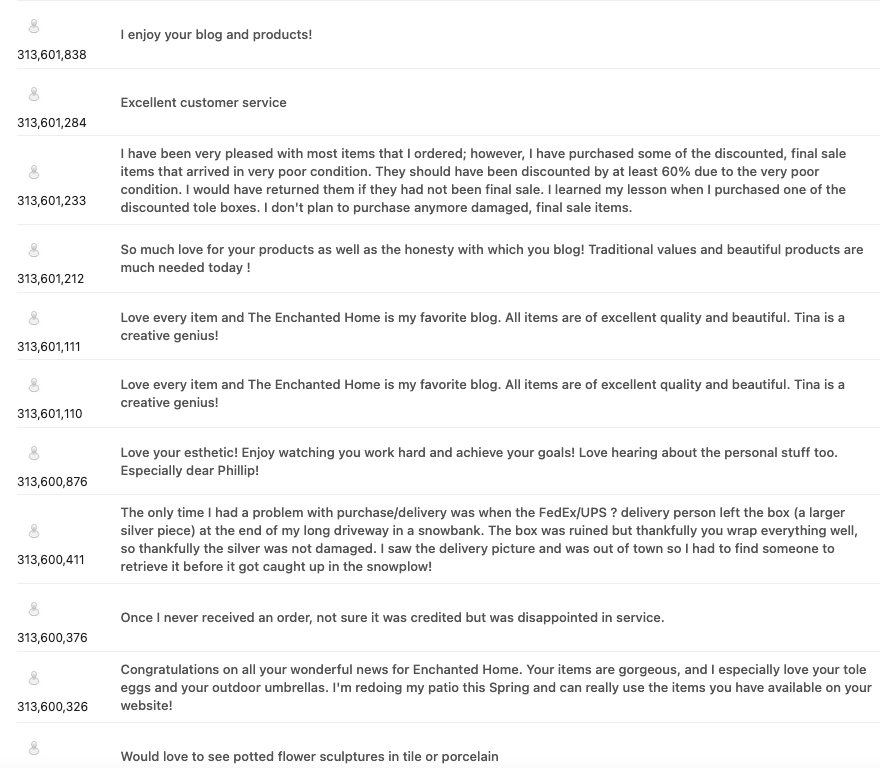Click the respondent icon above ID 313,601,110

(34, 386)
